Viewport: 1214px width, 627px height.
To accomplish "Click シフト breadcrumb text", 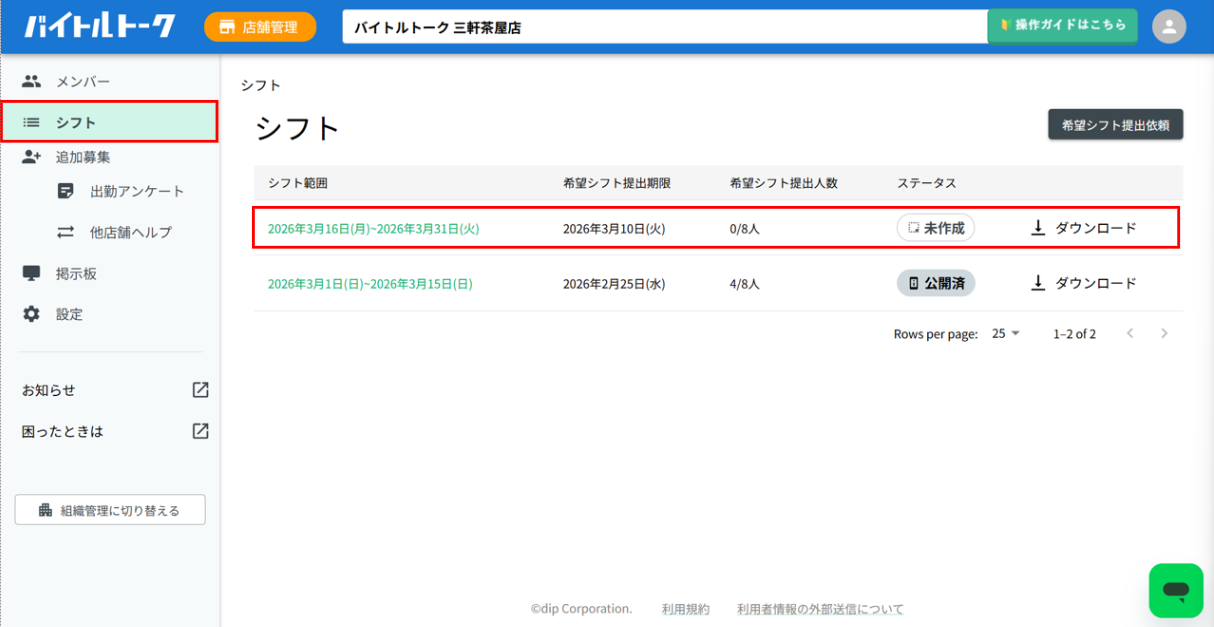I will [x=260, y=85].
